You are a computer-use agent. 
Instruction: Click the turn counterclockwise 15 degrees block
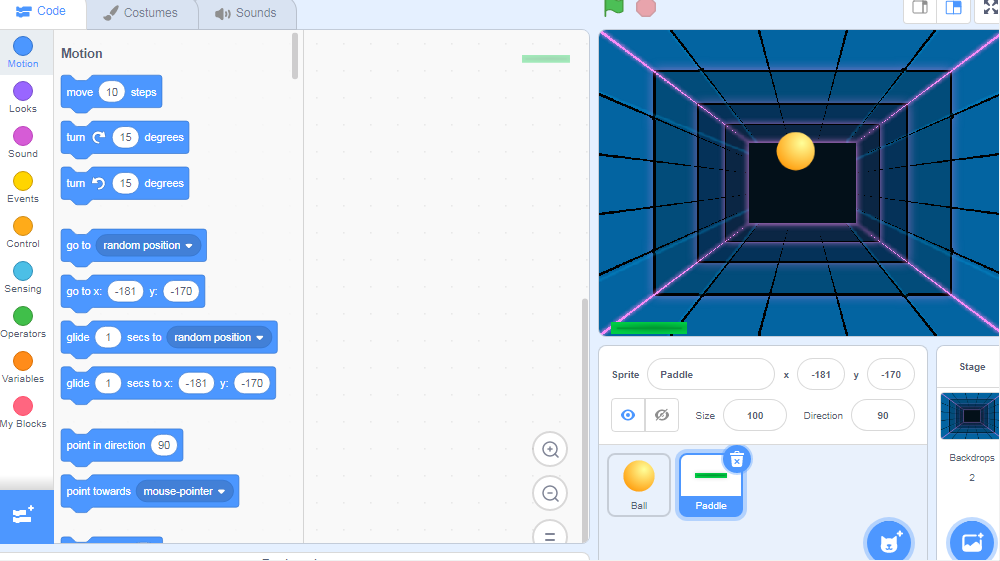(x=75, y=184)
